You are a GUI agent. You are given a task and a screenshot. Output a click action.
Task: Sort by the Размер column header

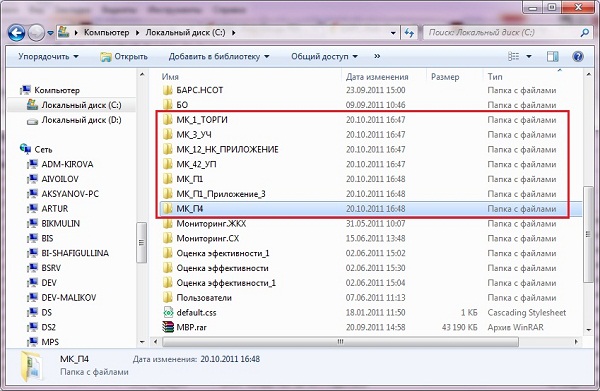[445, 77]
